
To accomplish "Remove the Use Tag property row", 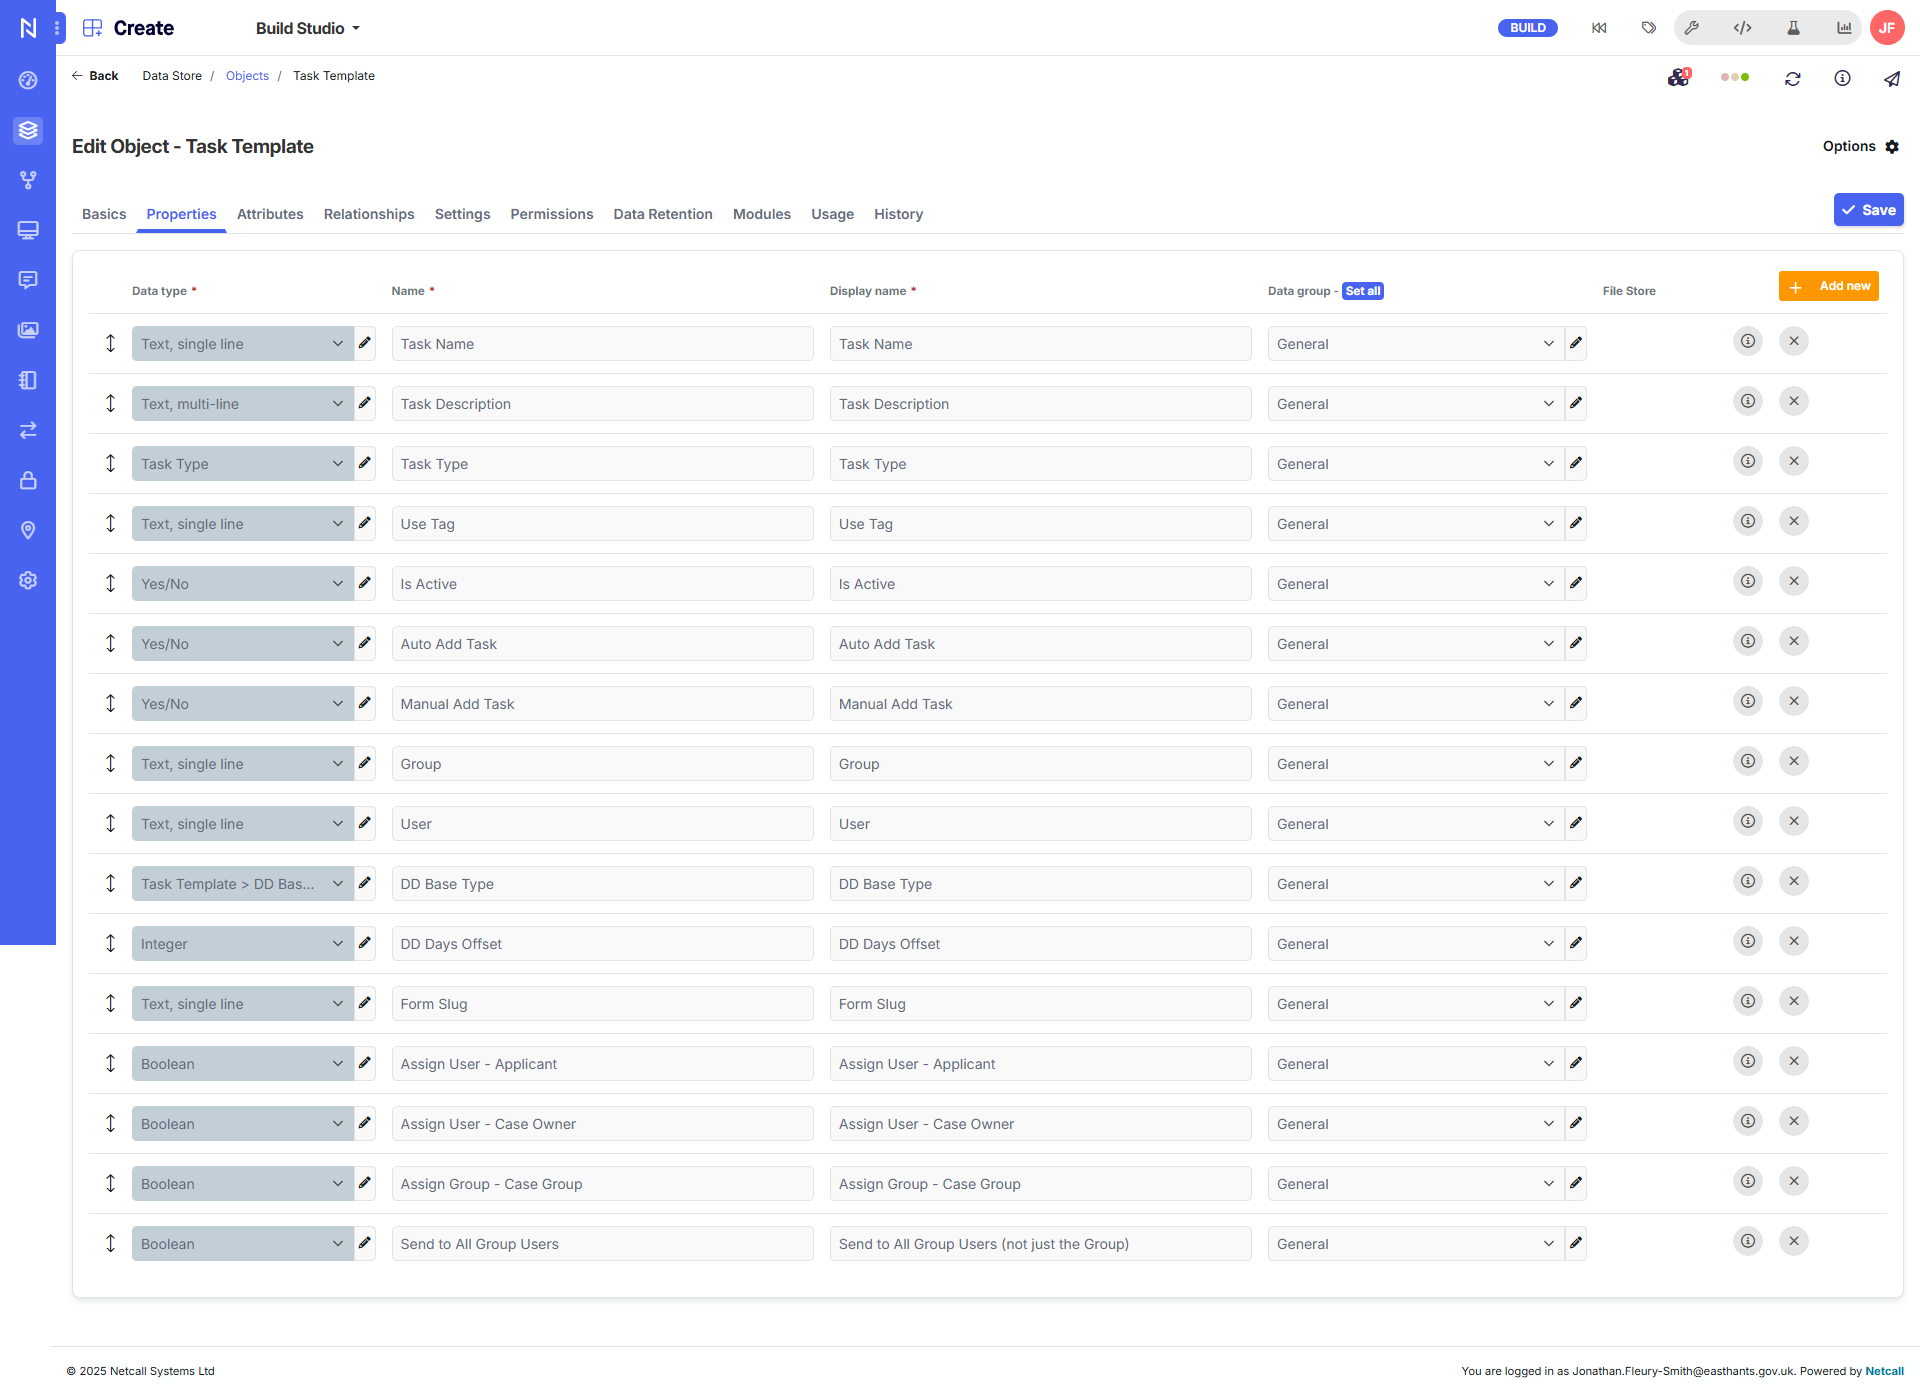I will coord(1794,521).
